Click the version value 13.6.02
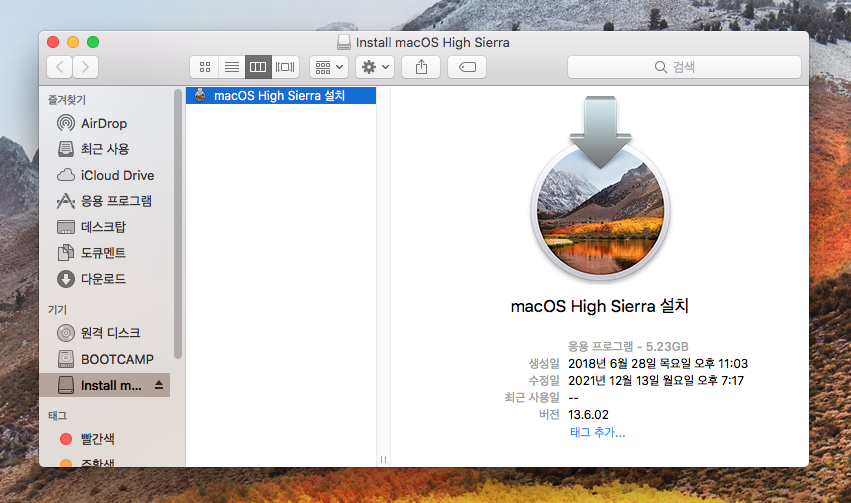The height and width of the screenshot is (503, 851). (588, 415)
